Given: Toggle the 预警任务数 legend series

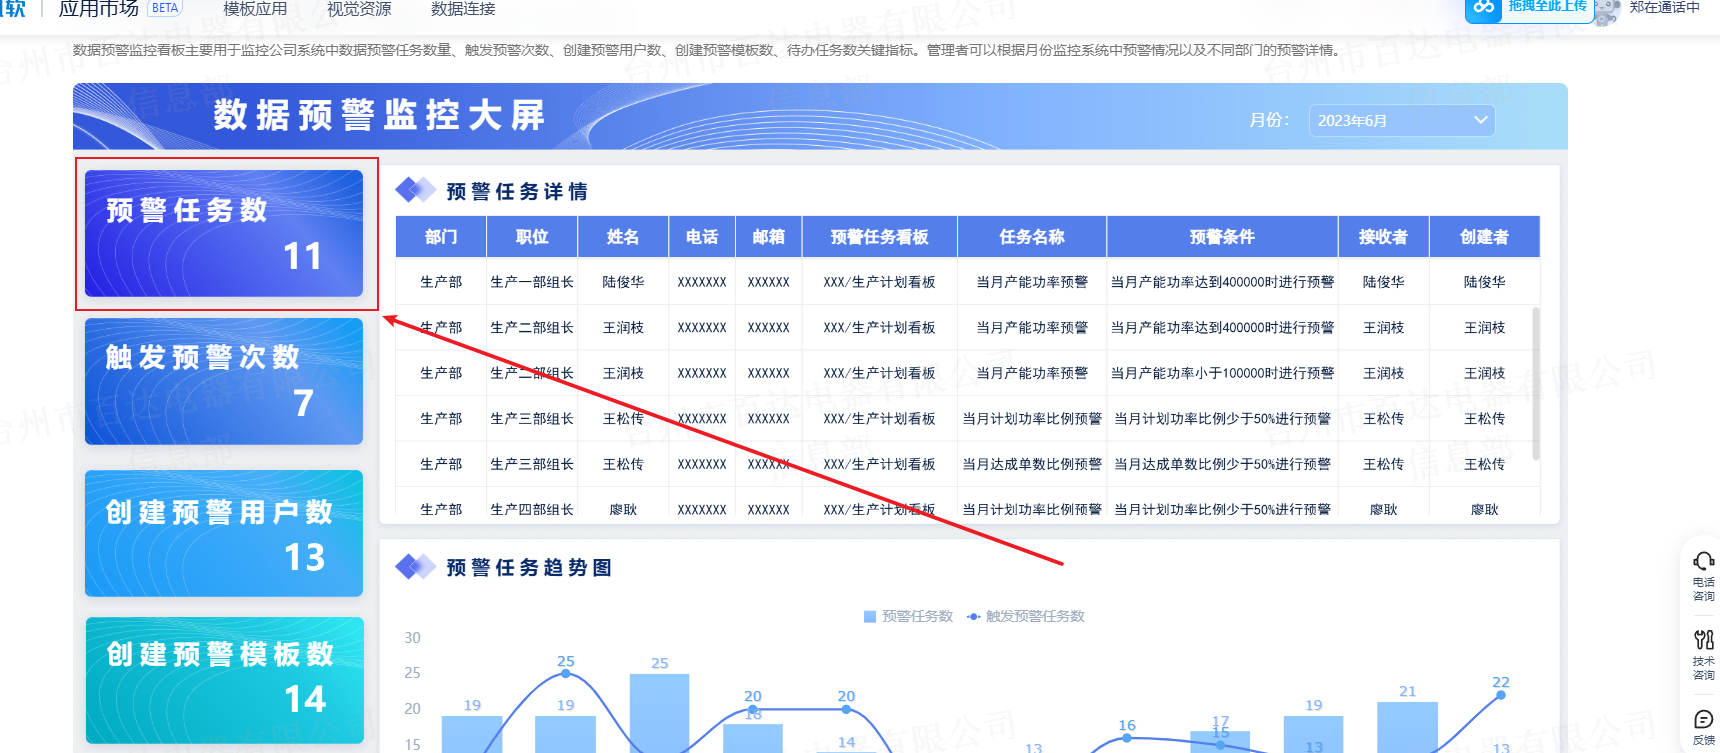Looking at the screenshot, I should point(908,616).
